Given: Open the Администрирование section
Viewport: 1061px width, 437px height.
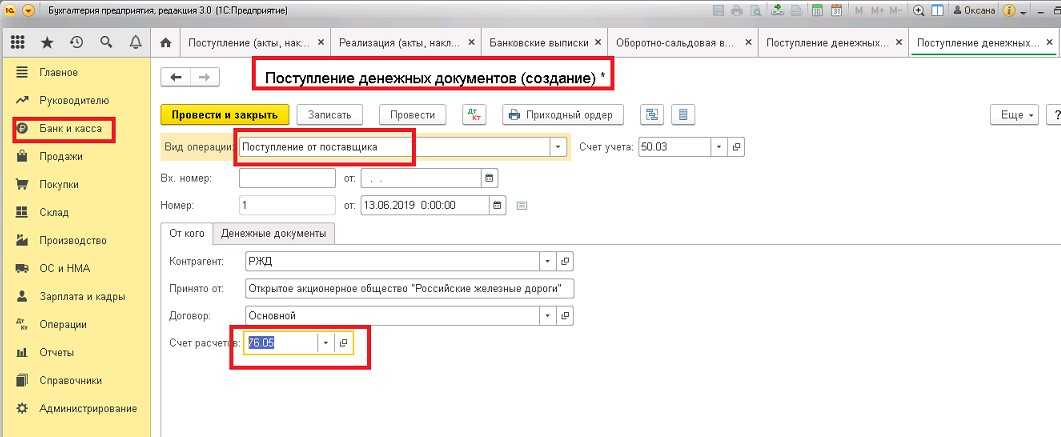Looking at the screenshot, I should [x=88, y=409].
